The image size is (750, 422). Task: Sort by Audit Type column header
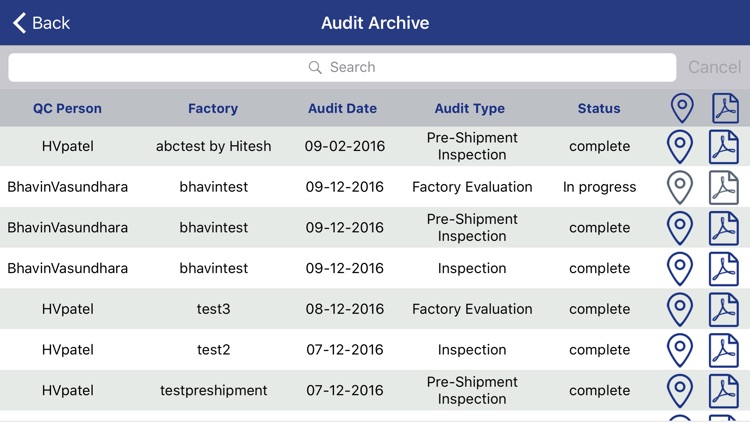[x=470, y=108]
